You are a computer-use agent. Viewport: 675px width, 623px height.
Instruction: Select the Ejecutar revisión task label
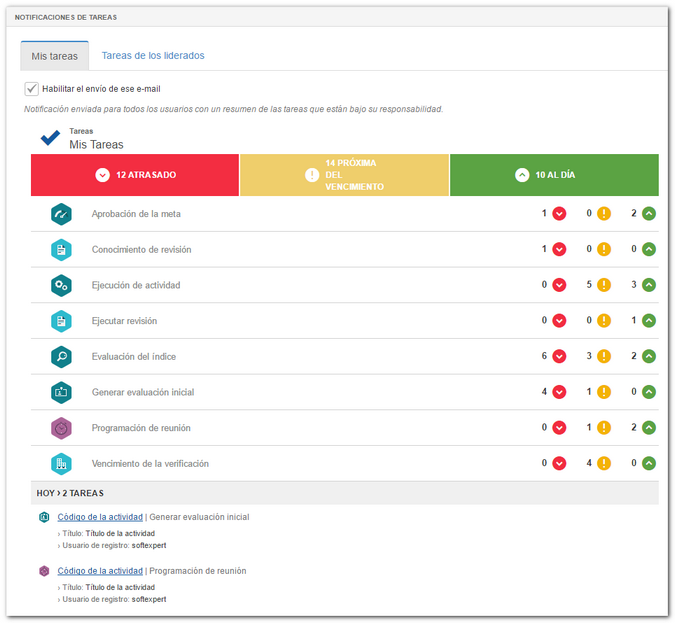(x=124, y=321)
